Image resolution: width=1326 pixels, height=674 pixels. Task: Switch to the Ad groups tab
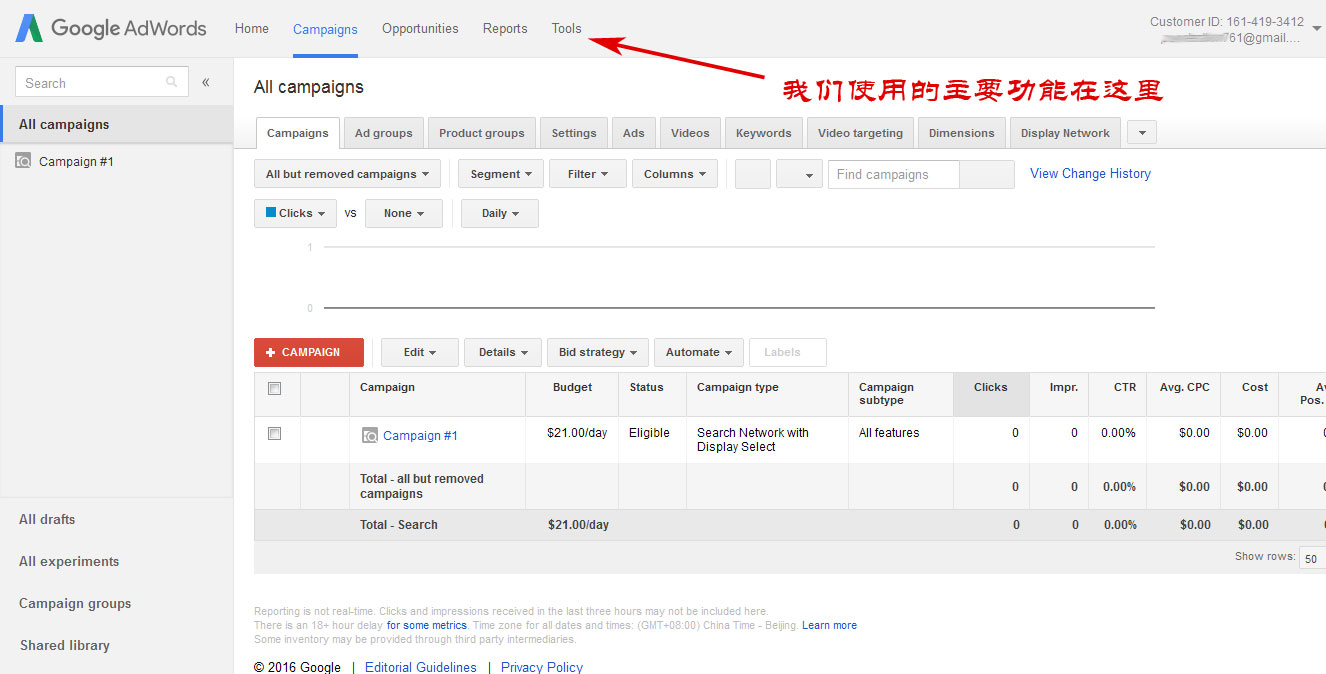click(x=384, y=133)
